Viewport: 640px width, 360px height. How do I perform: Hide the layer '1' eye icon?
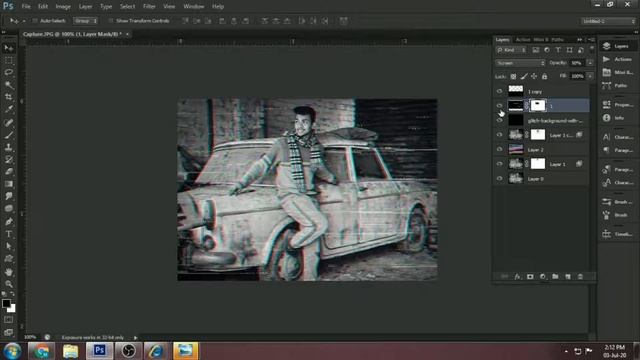click(499, 106)
